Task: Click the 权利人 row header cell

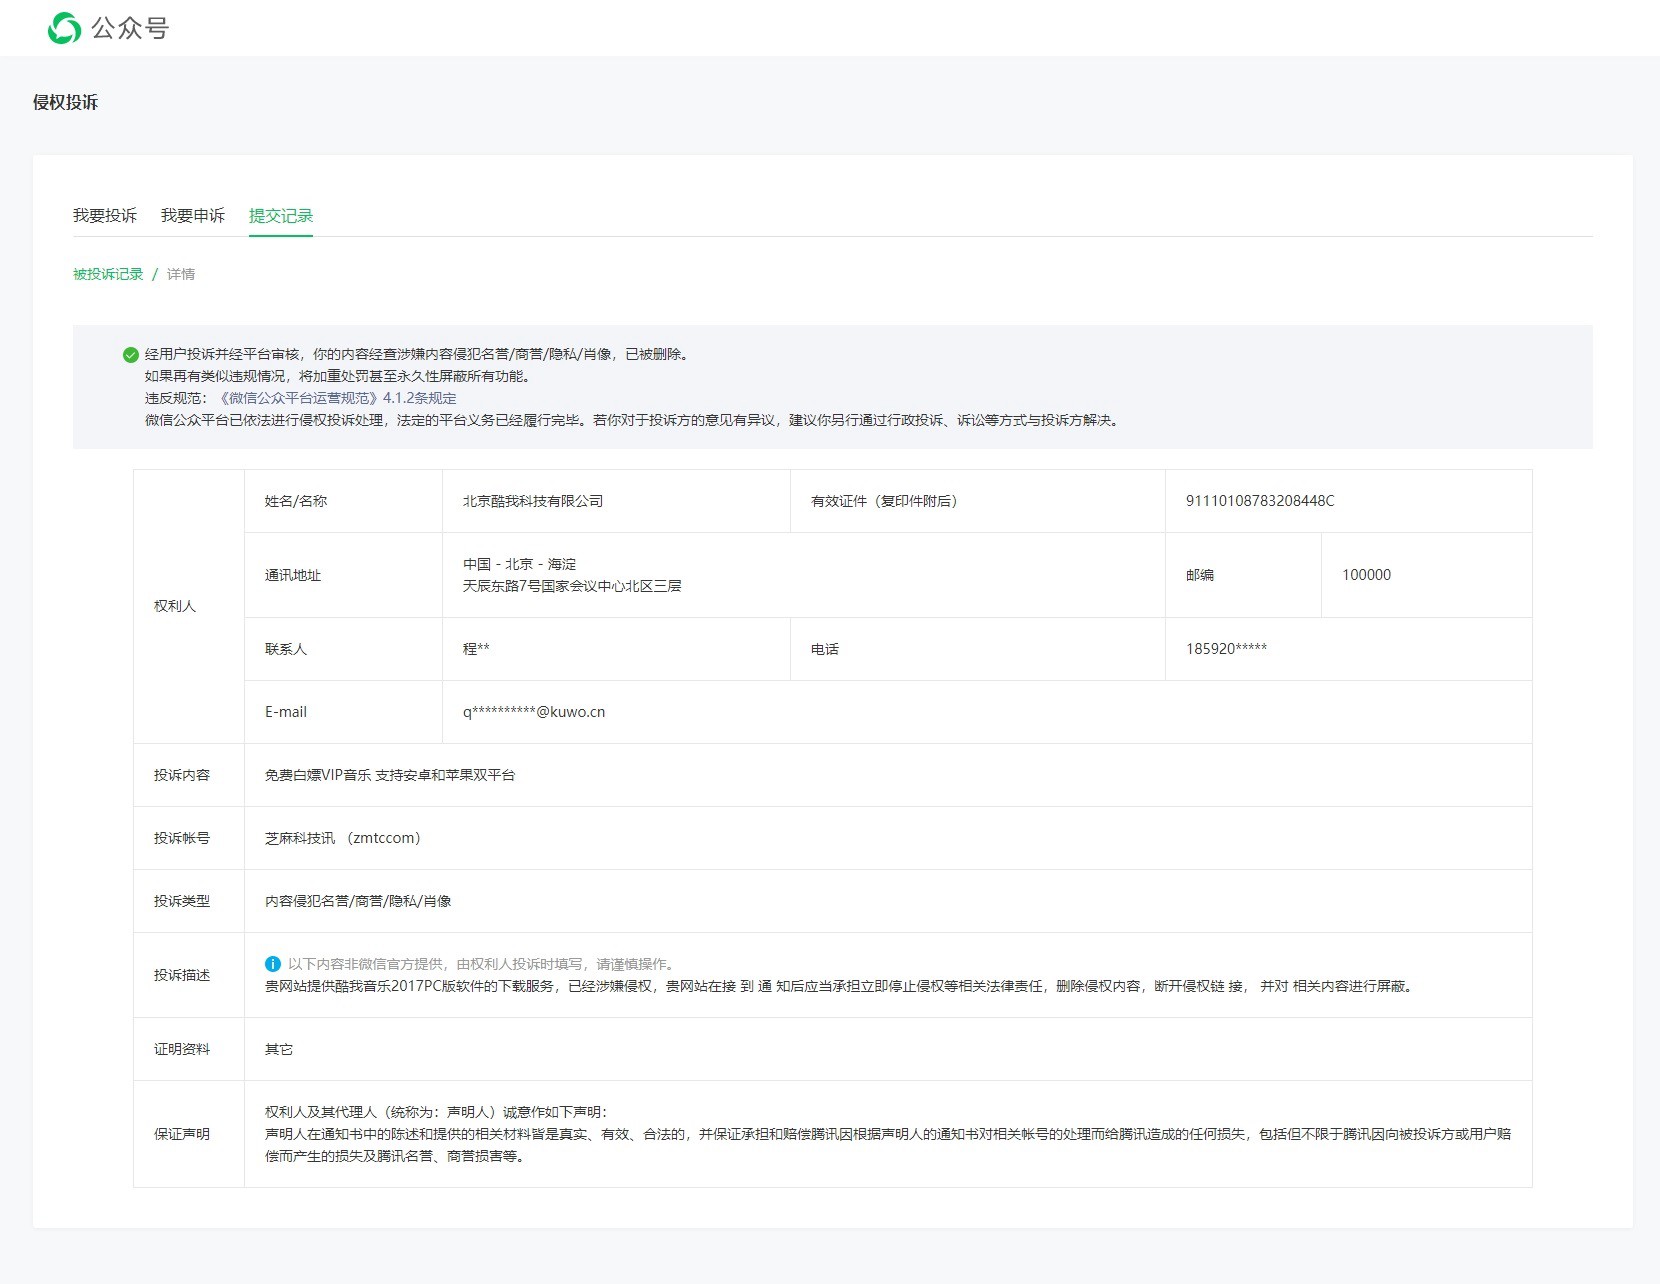Action: click(189, 607)
